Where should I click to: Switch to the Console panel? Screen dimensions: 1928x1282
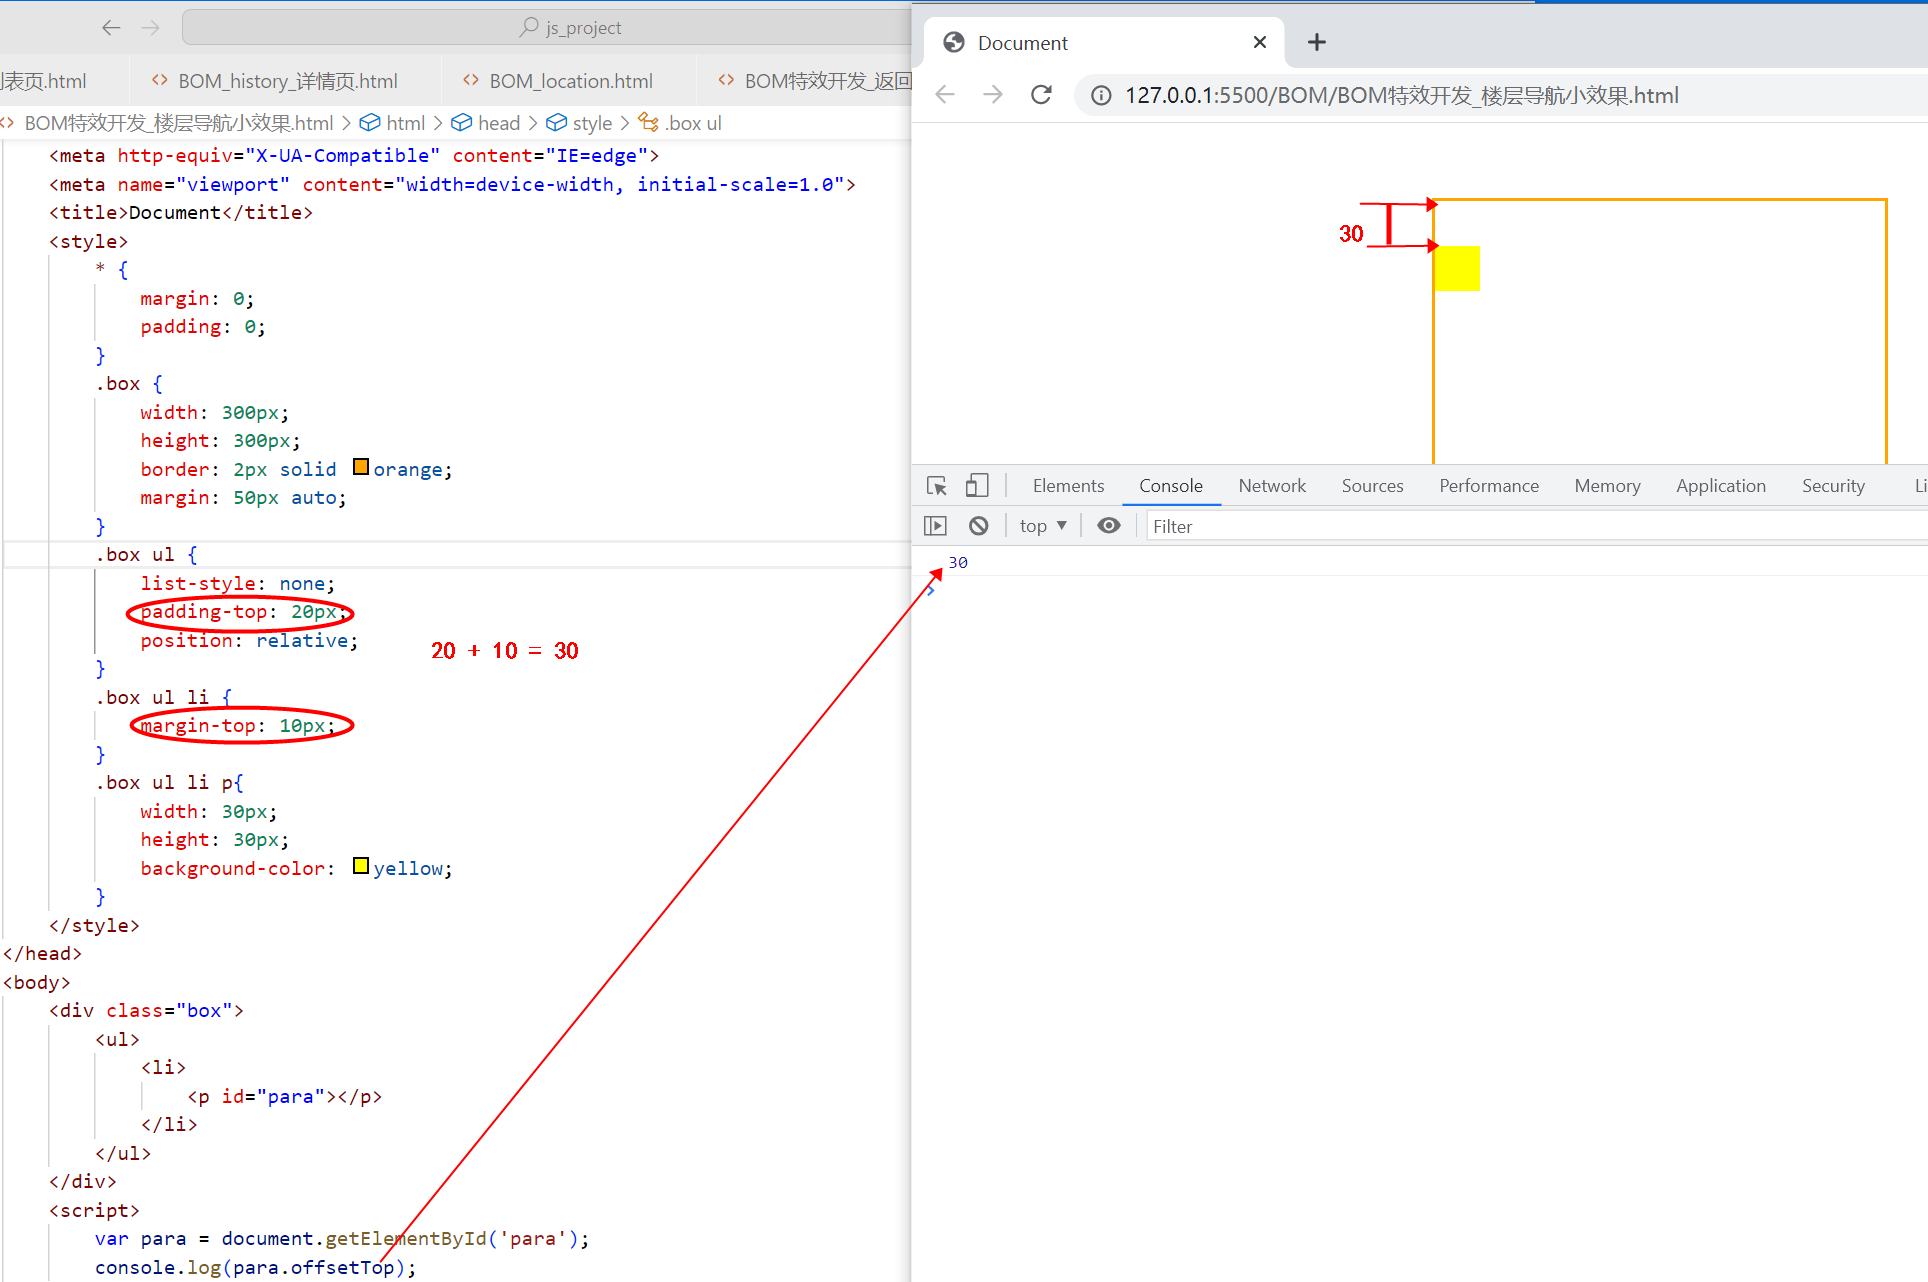1171,486
